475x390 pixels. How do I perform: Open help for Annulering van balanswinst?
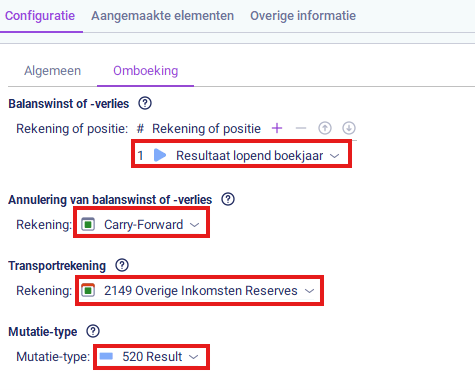pos(228,199)
